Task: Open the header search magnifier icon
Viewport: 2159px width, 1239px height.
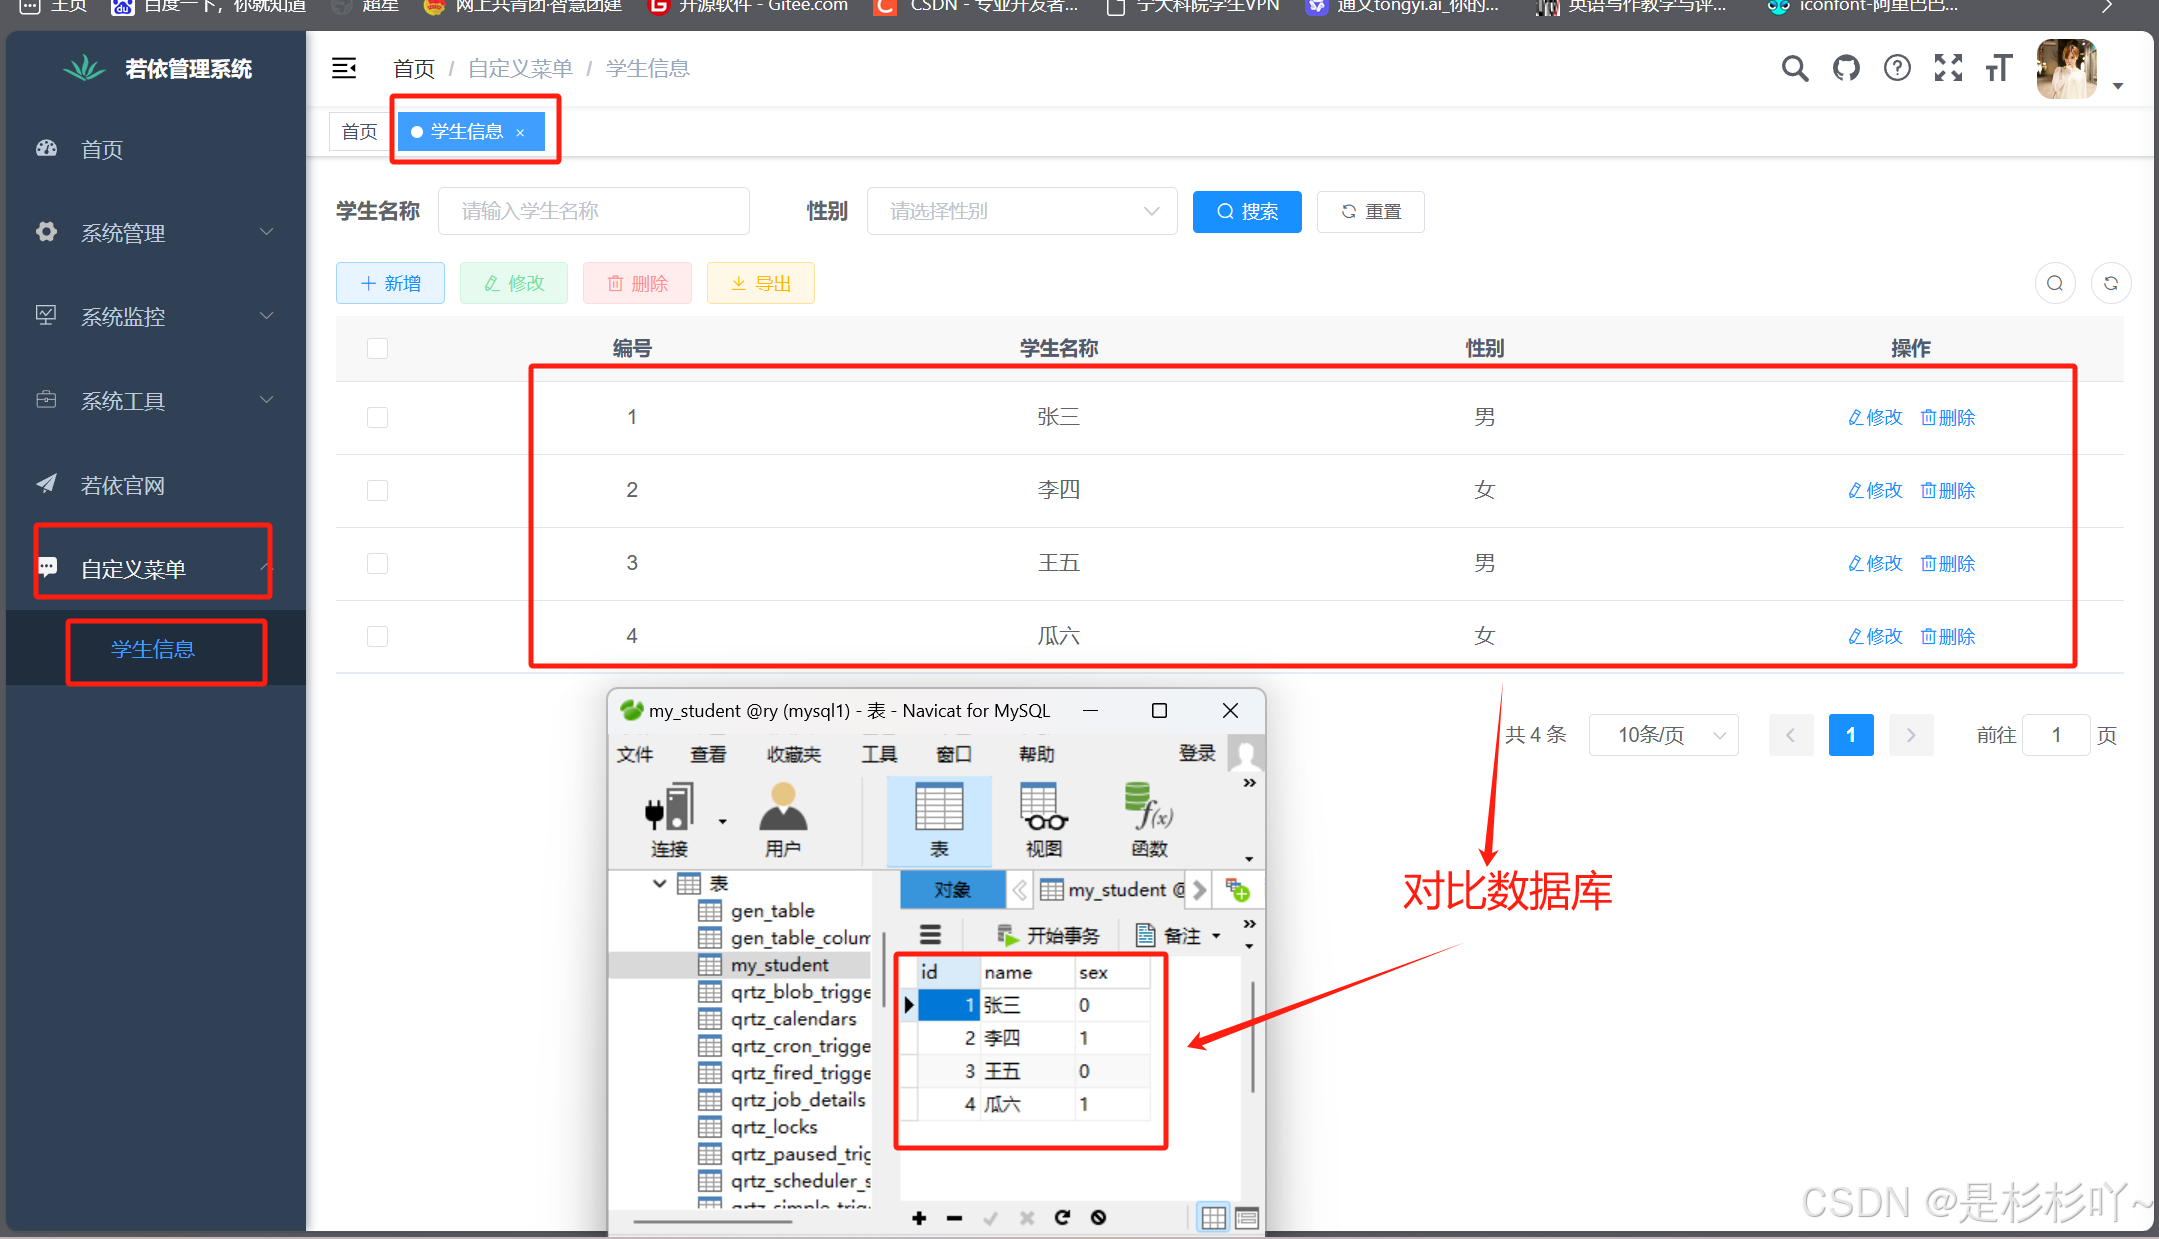Action: click(1795, 68)
